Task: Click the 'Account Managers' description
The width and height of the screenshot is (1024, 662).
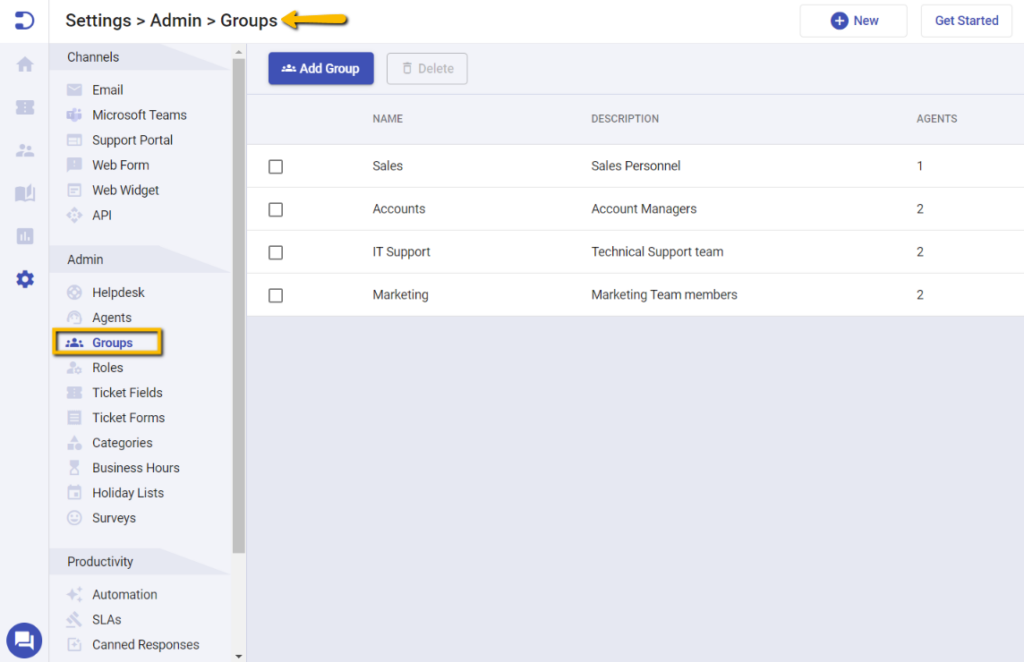Action: pos(644,209)
